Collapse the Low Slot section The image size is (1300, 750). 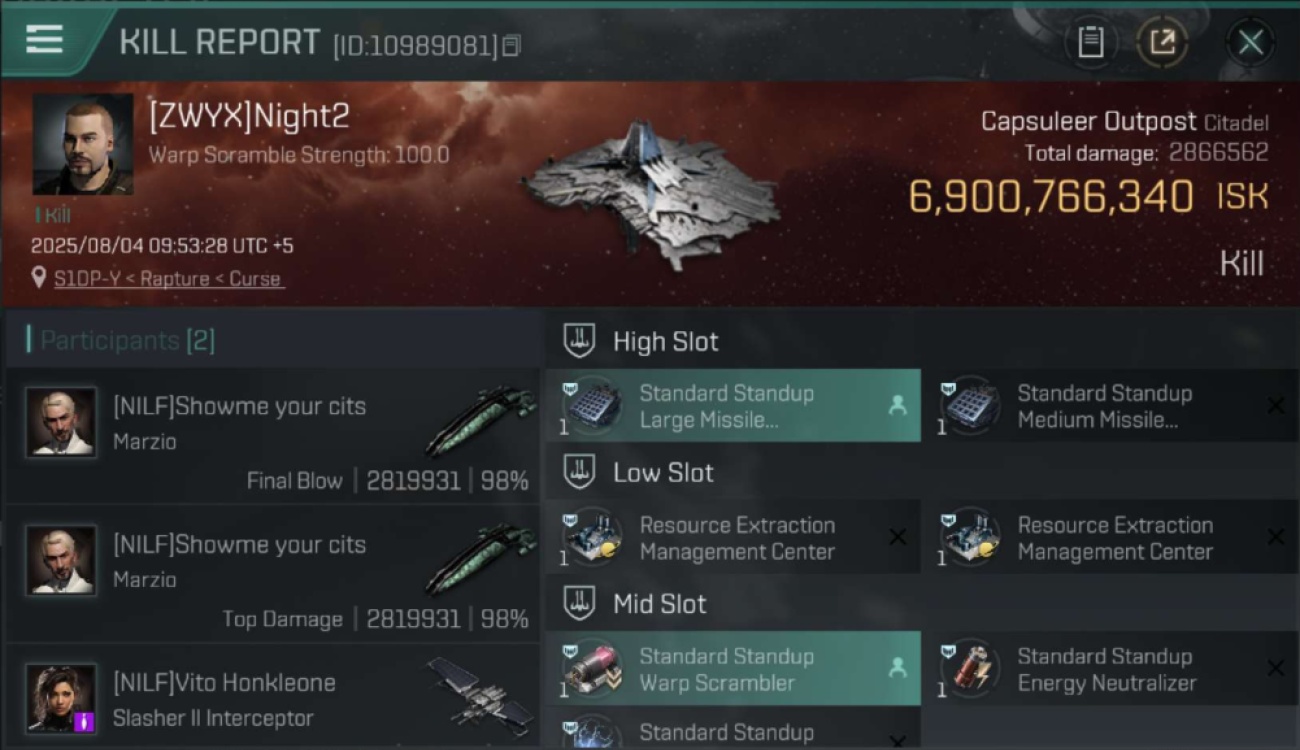click(579, 472)
